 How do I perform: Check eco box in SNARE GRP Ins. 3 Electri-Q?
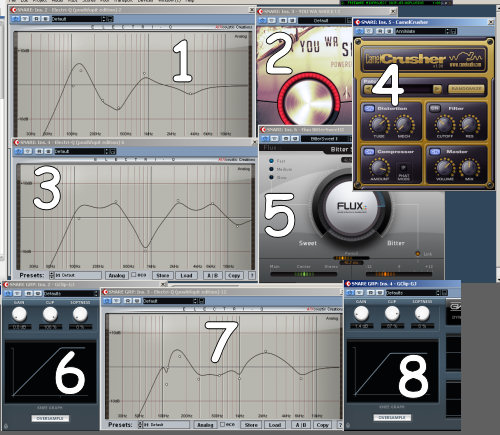(222, 424)
